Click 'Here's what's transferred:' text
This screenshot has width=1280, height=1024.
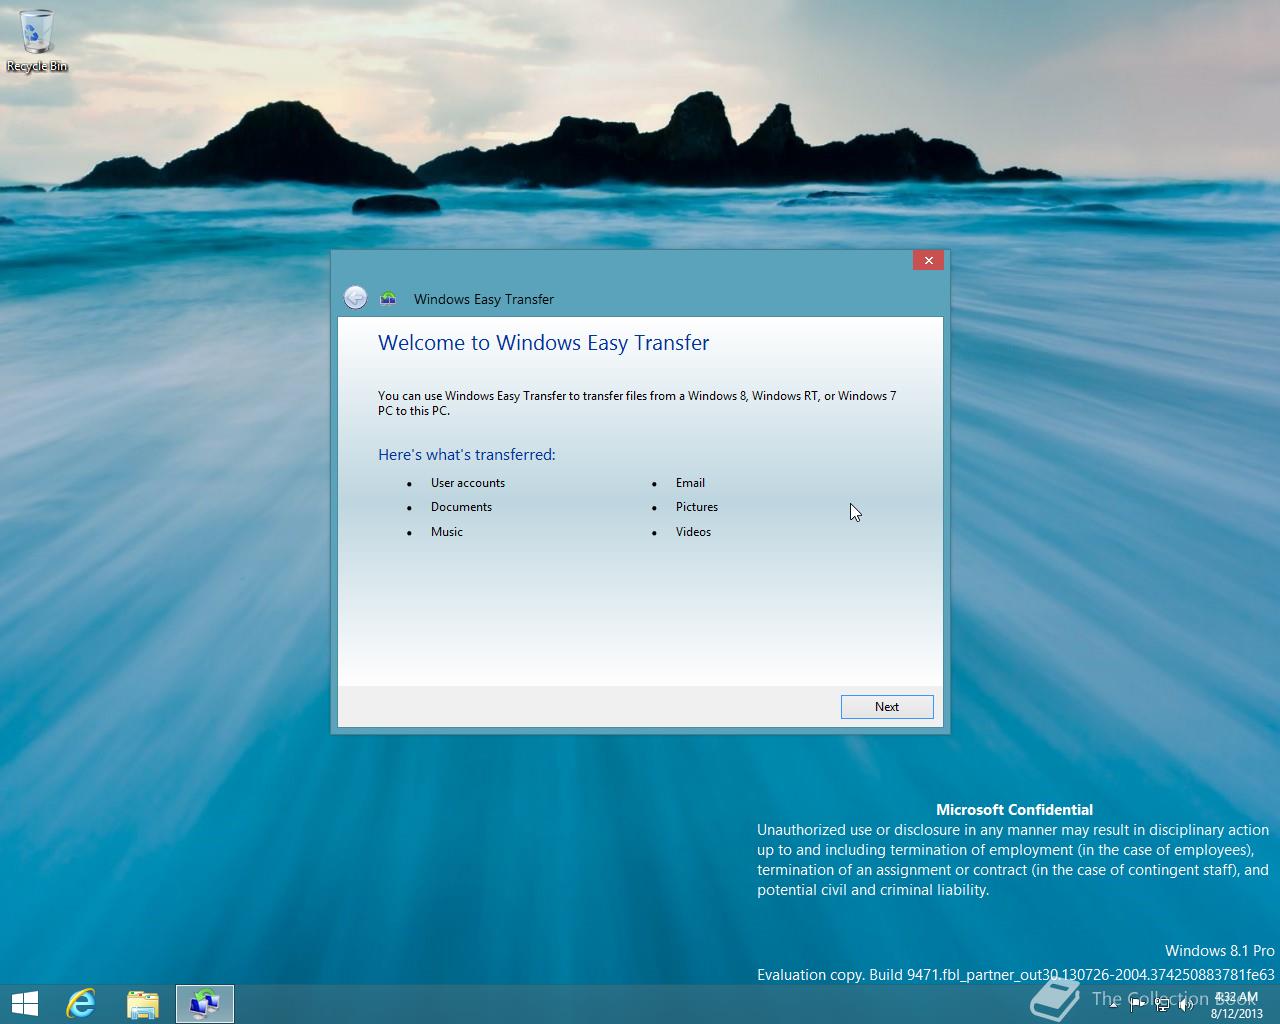pyautogui.click(x=466, y=455)
